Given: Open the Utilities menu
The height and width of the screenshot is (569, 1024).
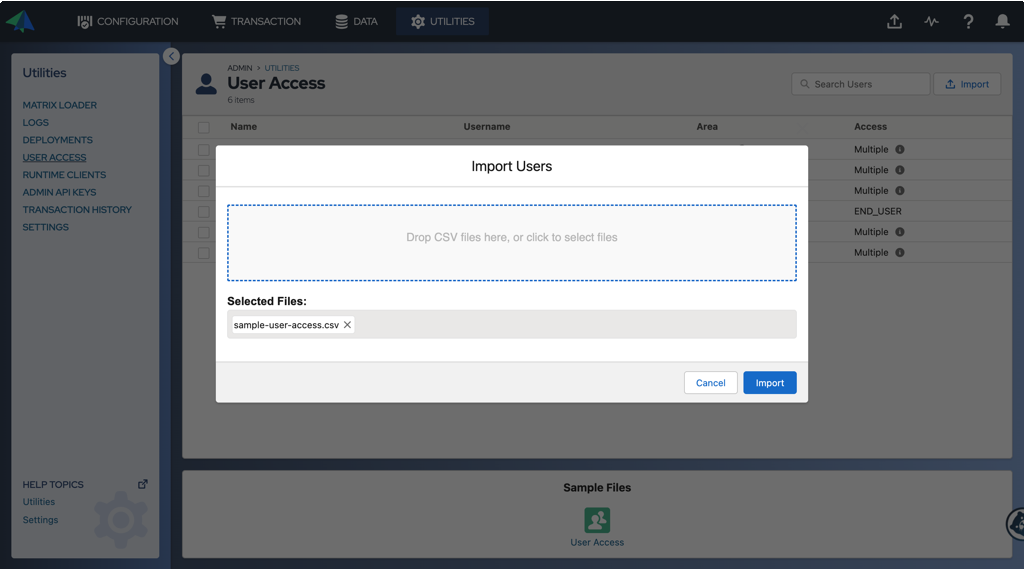Looking at the screenshot, I should tap(442, 22).
